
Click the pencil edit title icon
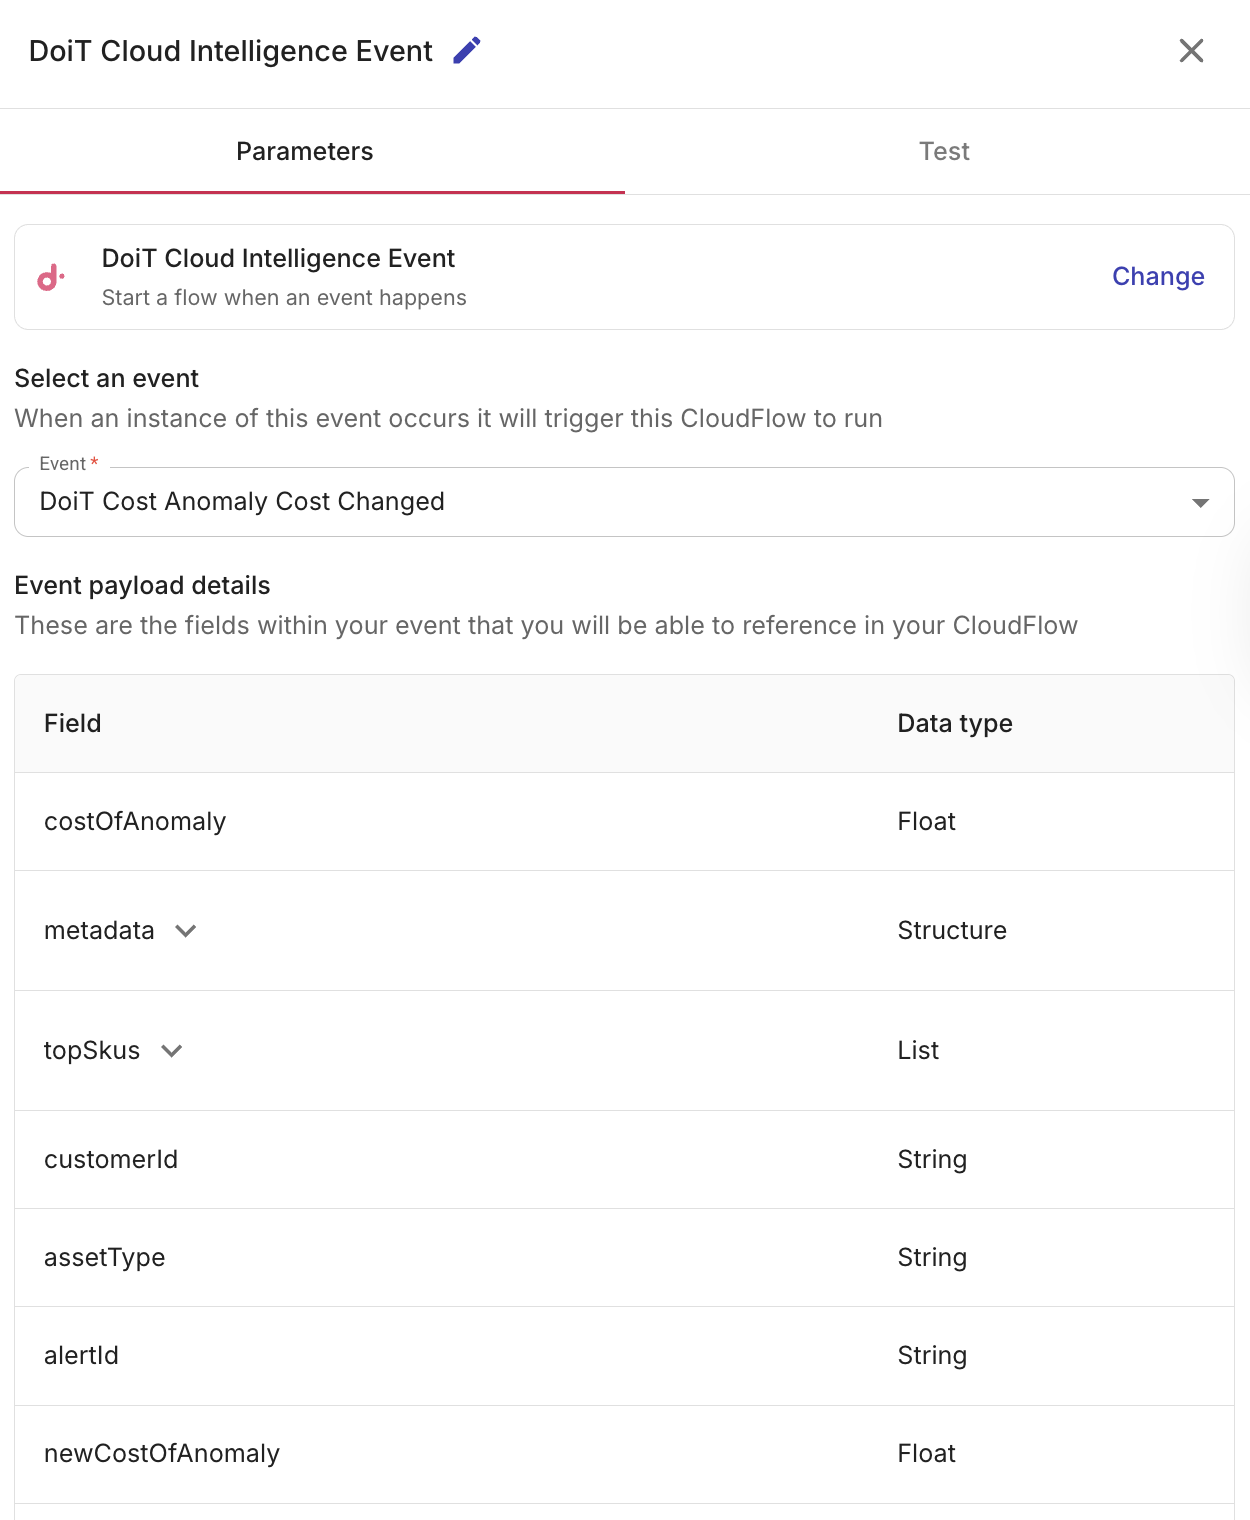pyautogui.click(x=467, y=51)
